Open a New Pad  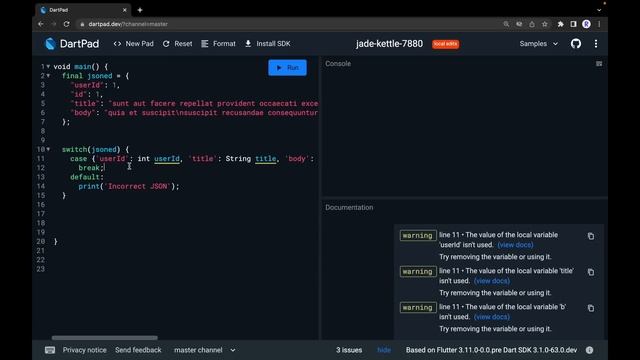point(133,44)
